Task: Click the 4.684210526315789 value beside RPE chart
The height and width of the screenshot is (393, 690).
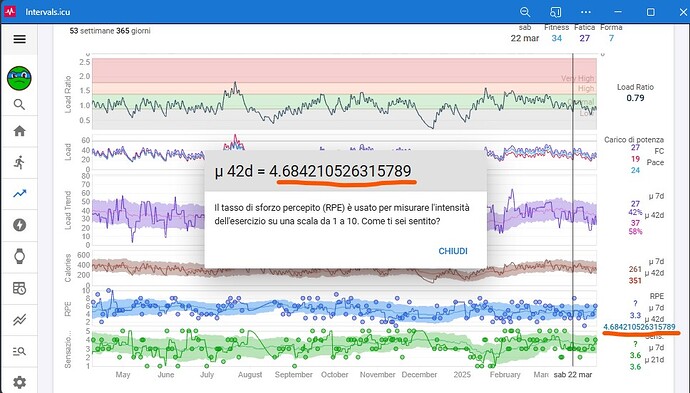Action: [x=639, y=327]
